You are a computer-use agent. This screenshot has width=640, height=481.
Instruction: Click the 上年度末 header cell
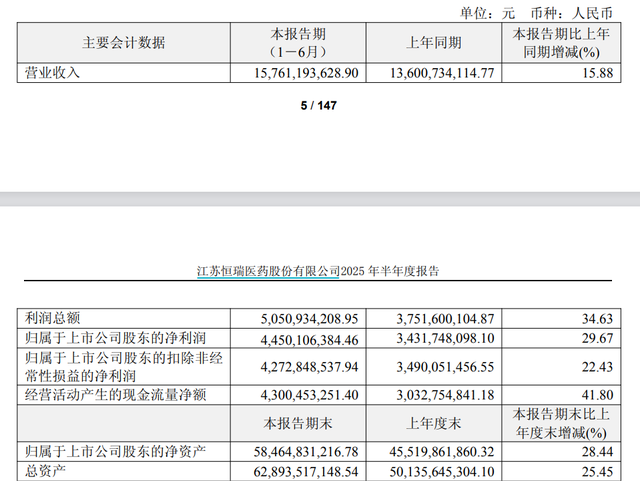pyautogui.click(x=434, y=423)
